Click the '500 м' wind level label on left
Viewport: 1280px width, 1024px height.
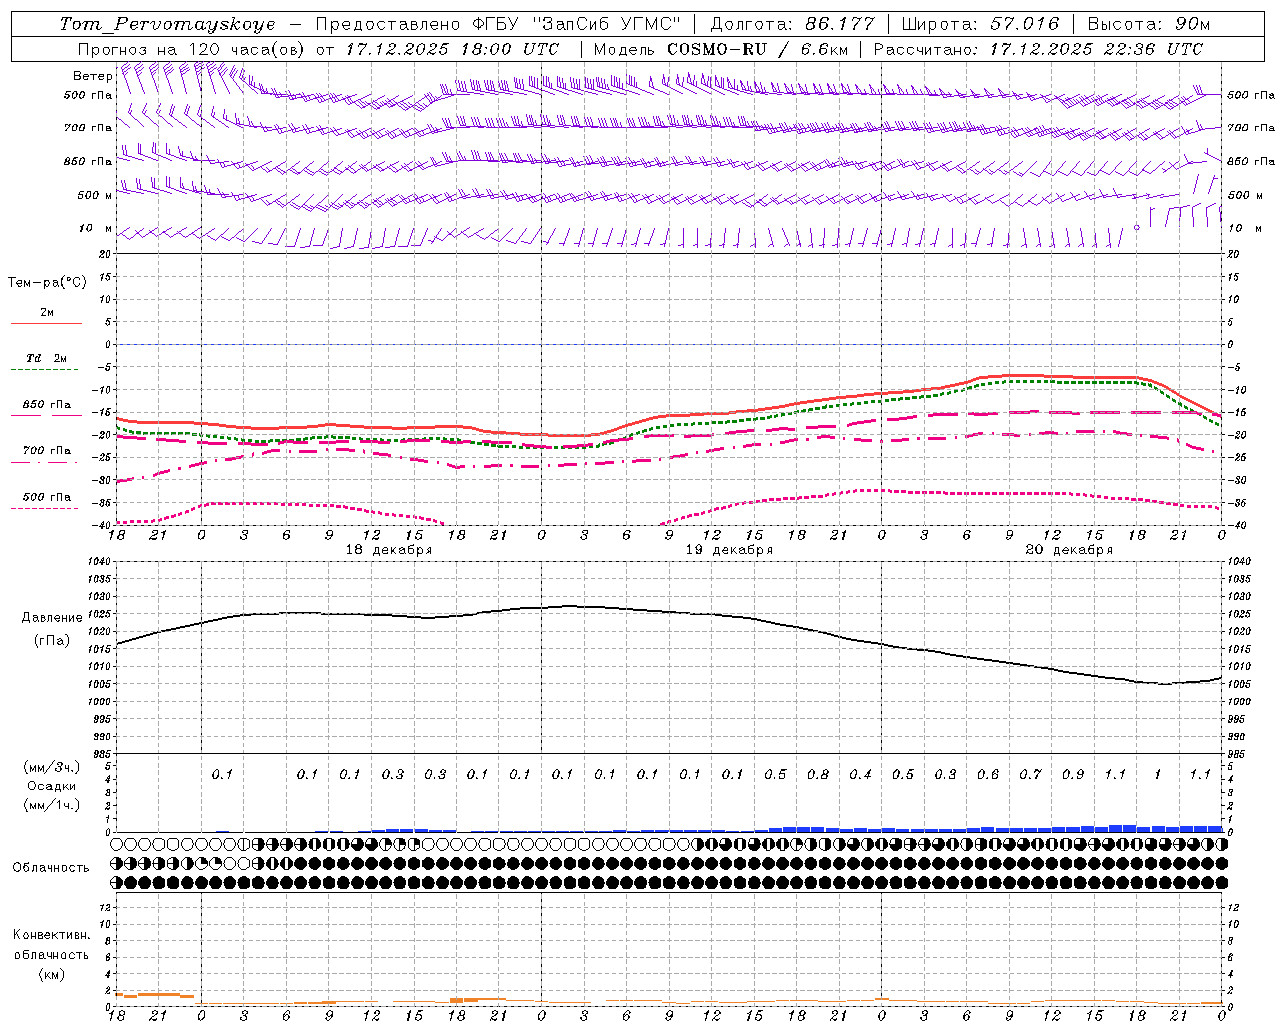(x=94, y=195)
